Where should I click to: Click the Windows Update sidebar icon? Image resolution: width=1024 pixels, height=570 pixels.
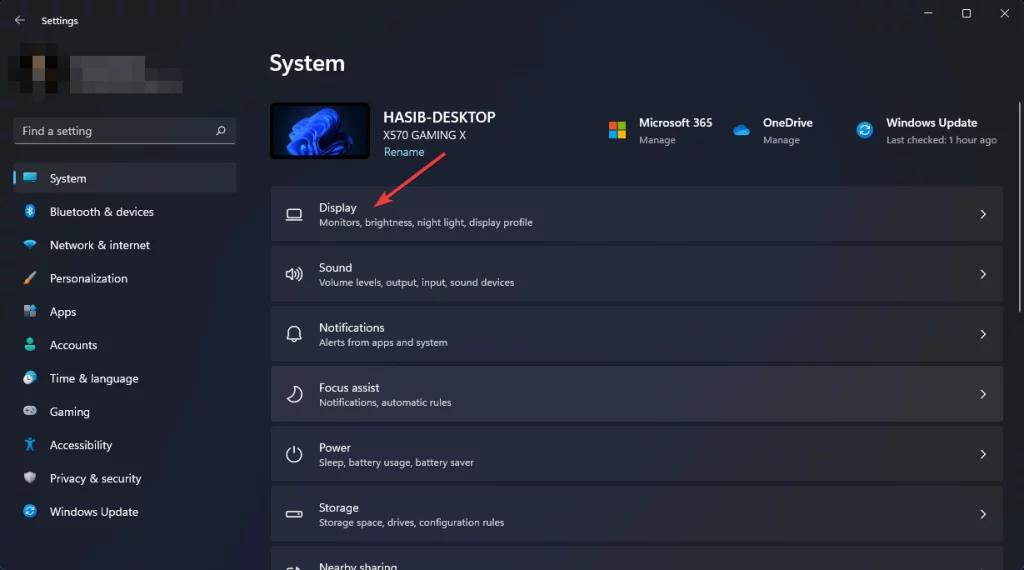[x=30, y=511]
